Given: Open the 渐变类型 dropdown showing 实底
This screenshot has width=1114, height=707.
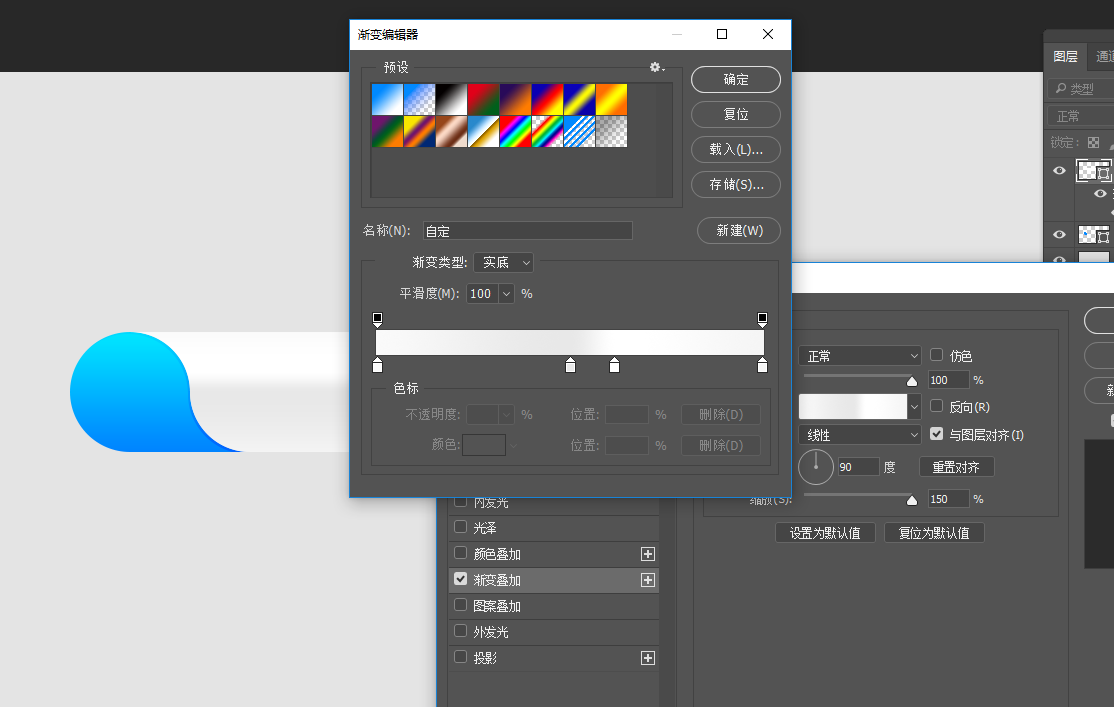Looking at the screenshot, I should click(503, 262).
